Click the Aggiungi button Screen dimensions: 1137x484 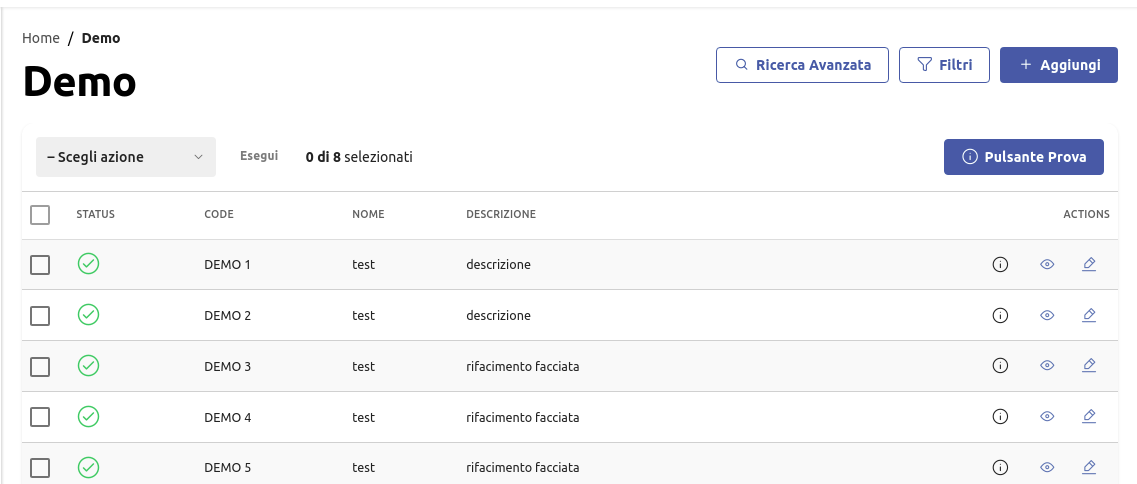click(x=1058, y=65)
